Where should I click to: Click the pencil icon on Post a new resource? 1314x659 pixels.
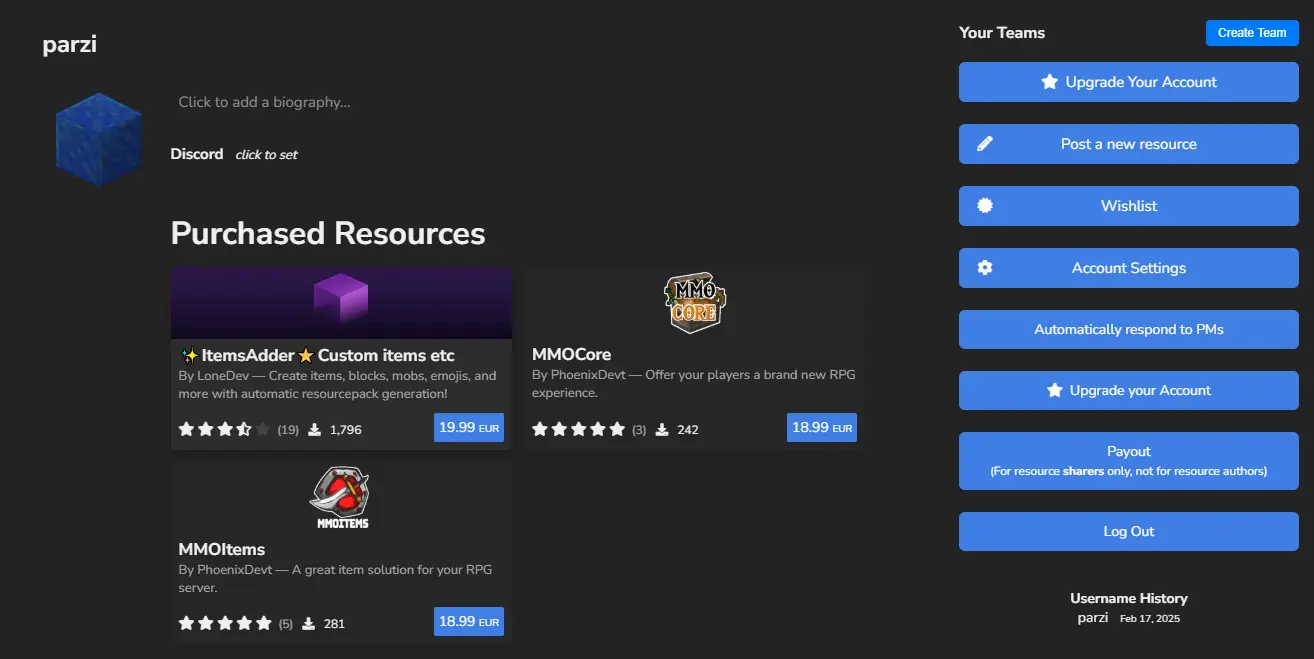[x=985, y=144]
